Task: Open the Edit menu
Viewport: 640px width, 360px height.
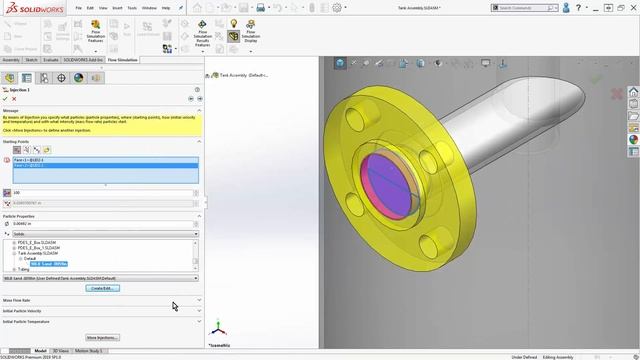Action: pyautogui.click(x=90, y=8)
